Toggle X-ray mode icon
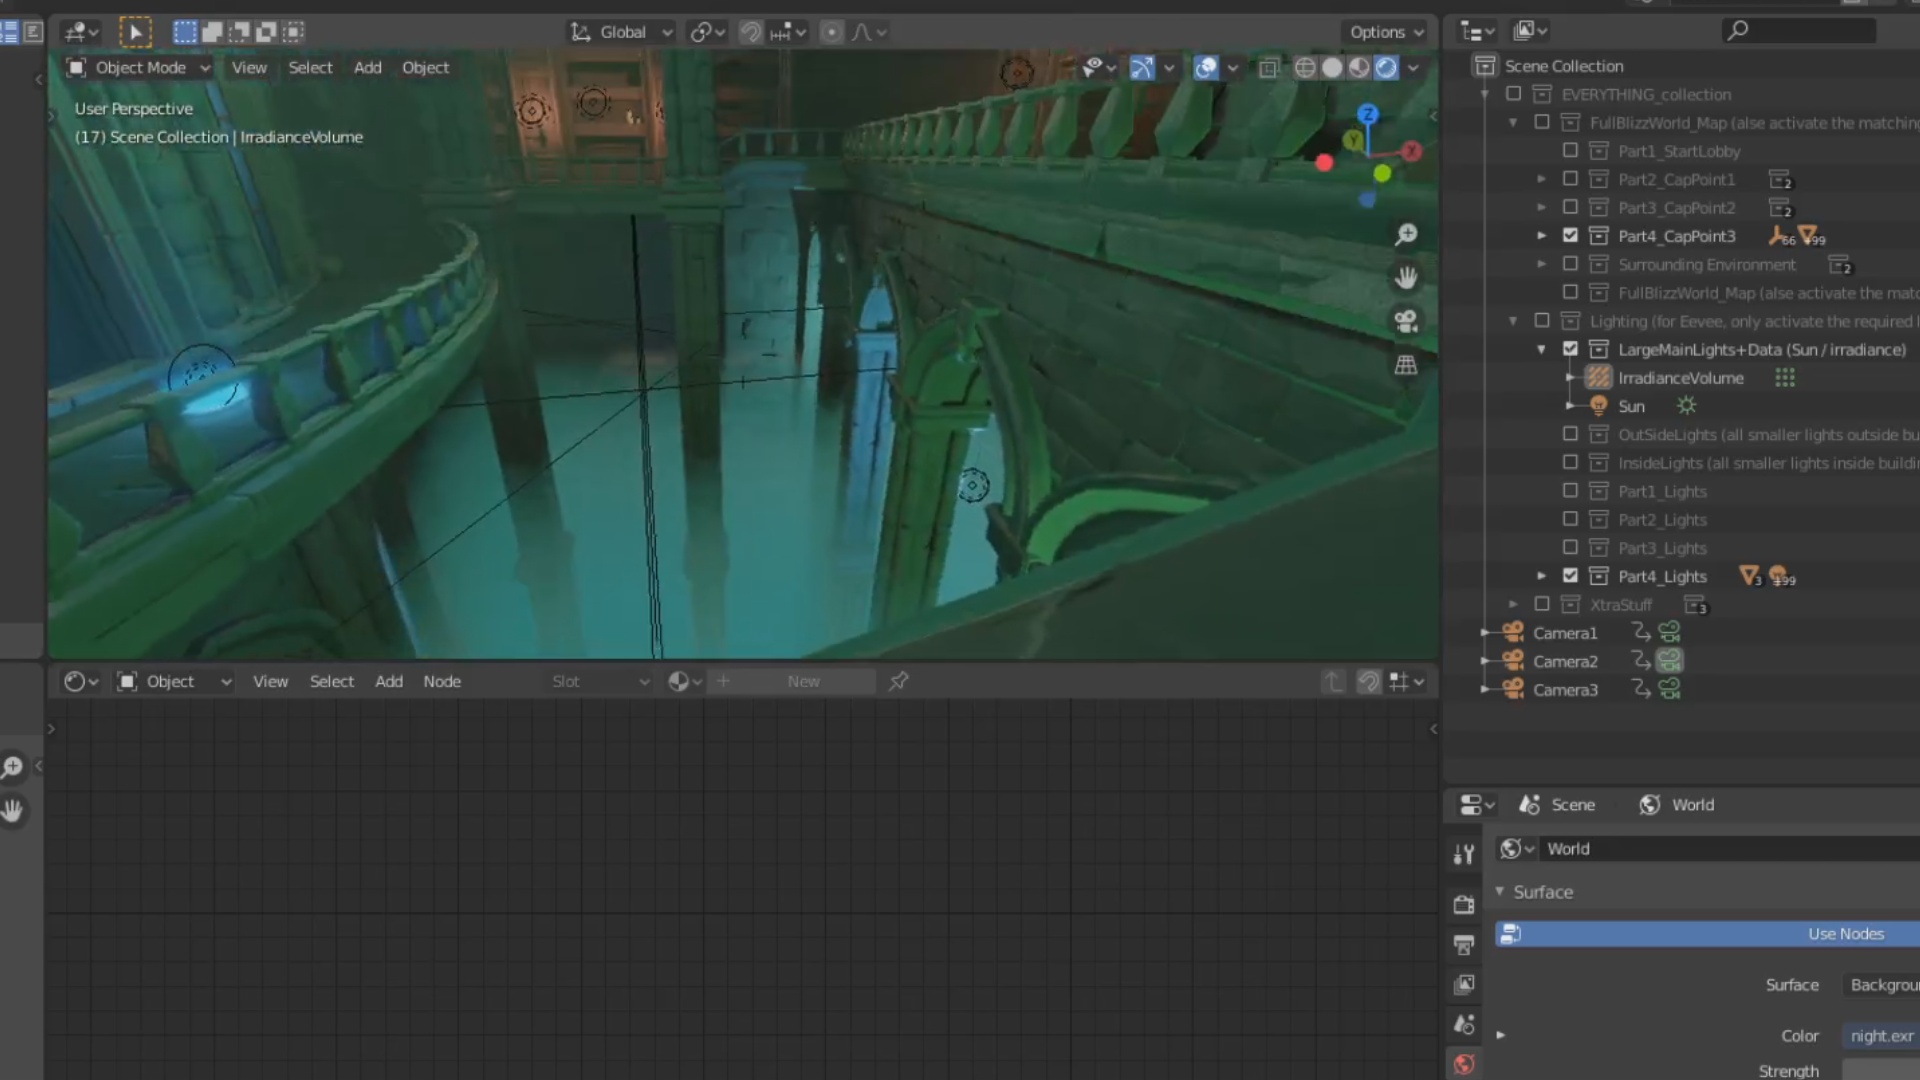Image resolution: width=1920 pixels, height=1080 pixels. 1268,67
